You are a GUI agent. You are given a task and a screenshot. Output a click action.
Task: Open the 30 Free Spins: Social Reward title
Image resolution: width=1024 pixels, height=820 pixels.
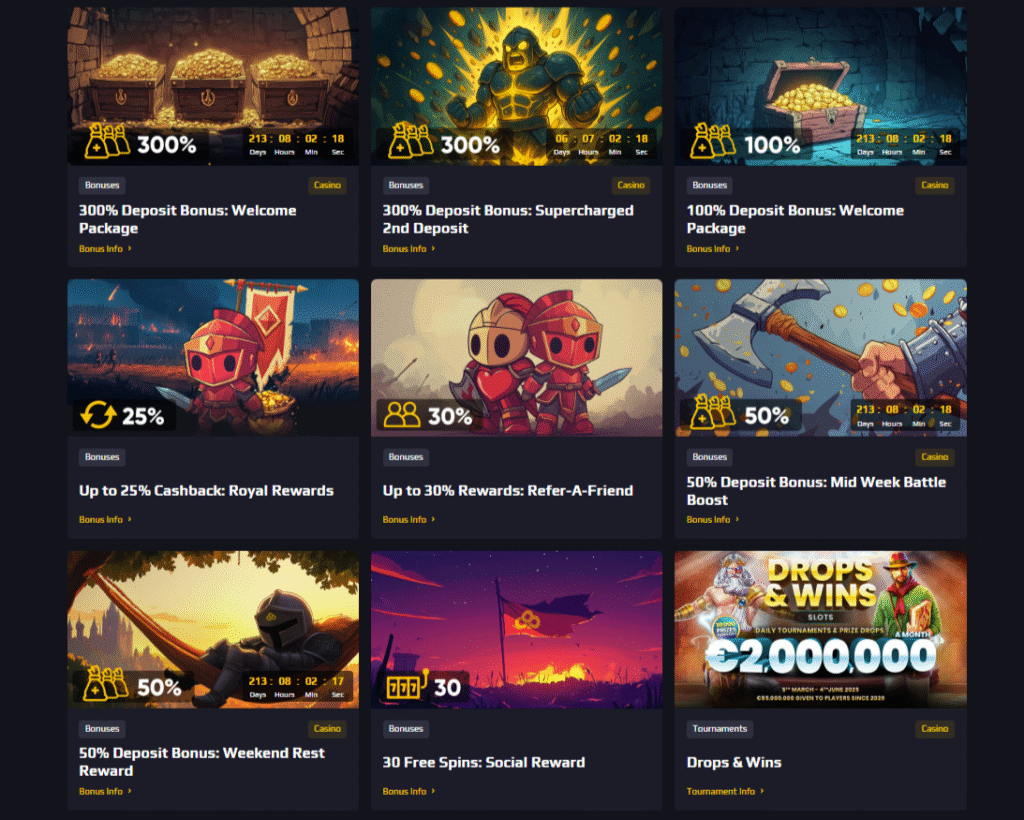[x=484, y=763]
